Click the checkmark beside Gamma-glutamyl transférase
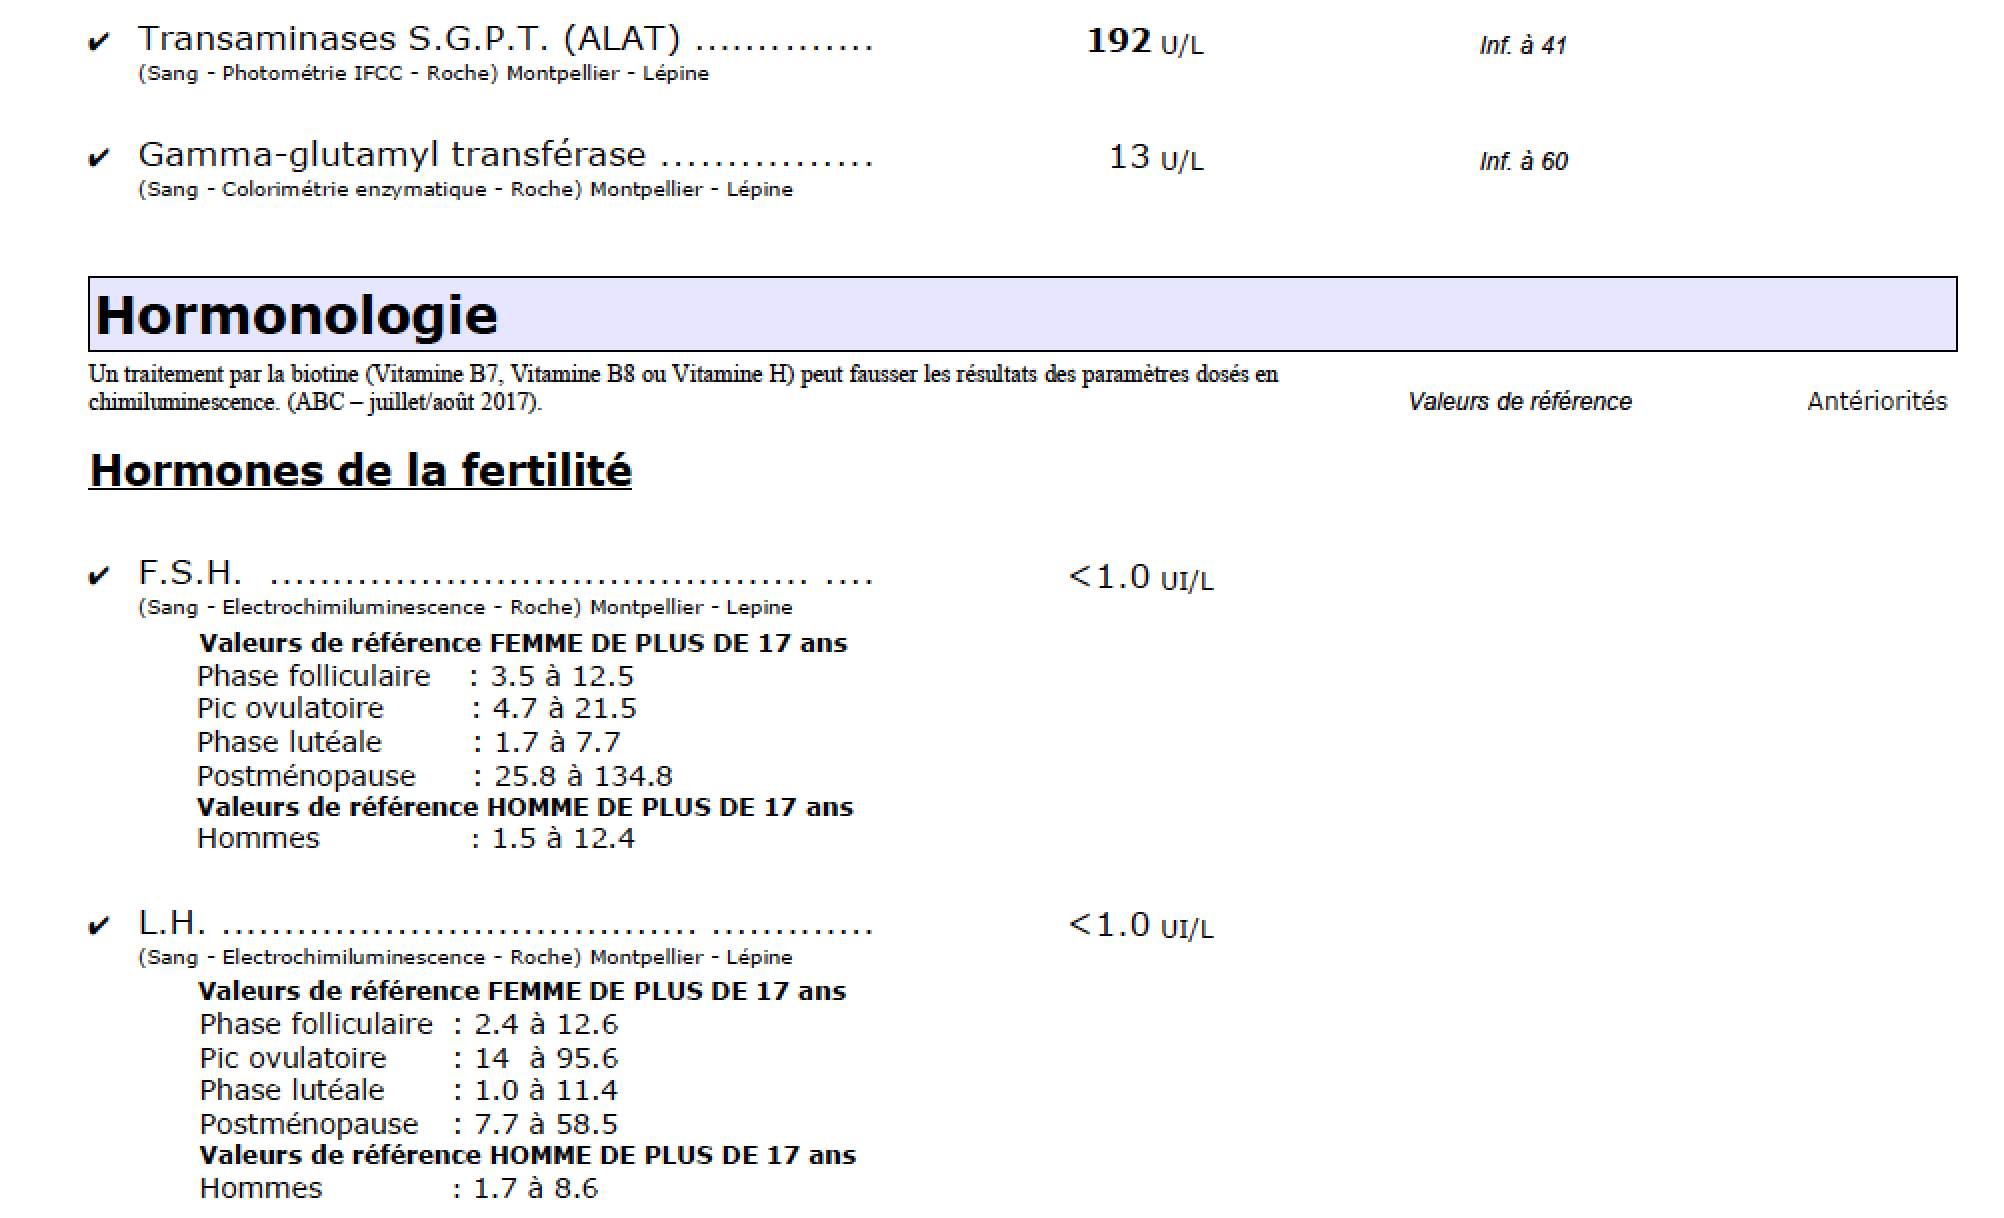The width and height of the screenshot is (2004, 1218). pos(98,158)
